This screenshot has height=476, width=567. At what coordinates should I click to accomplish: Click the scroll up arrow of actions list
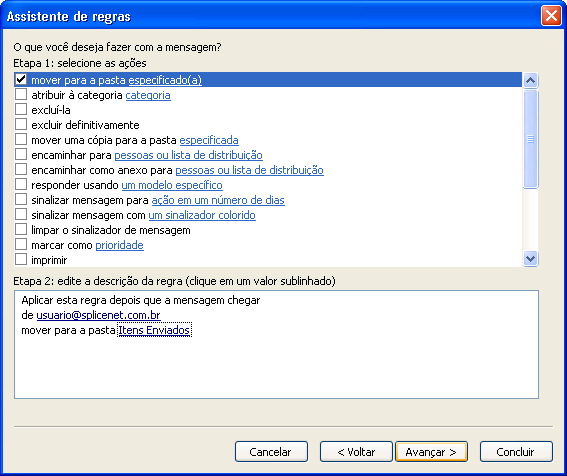coord(530,80)
